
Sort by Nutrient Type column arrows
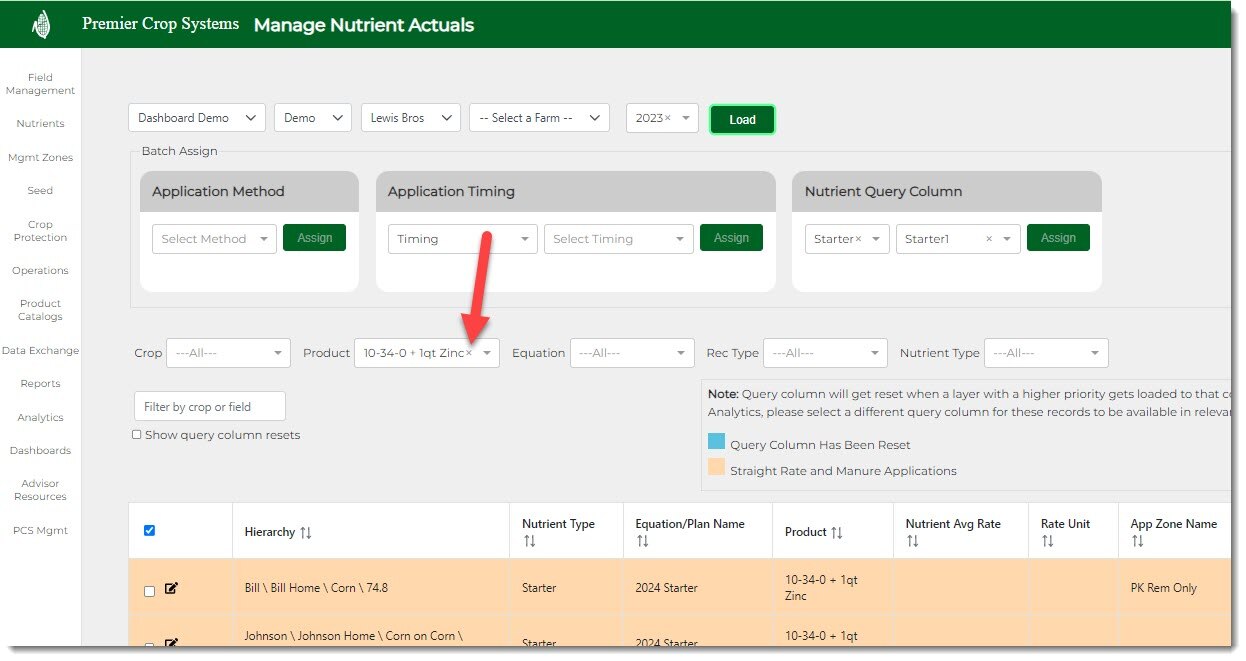[x=529, y=541]
